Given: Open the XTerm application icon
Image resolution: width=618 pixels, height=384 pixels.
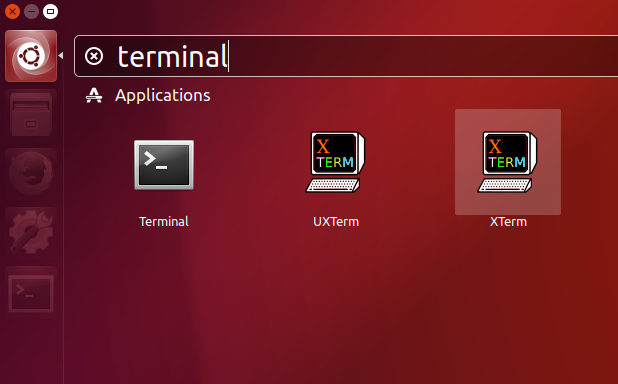Looking at the screenshot, I should click(508, 162).
